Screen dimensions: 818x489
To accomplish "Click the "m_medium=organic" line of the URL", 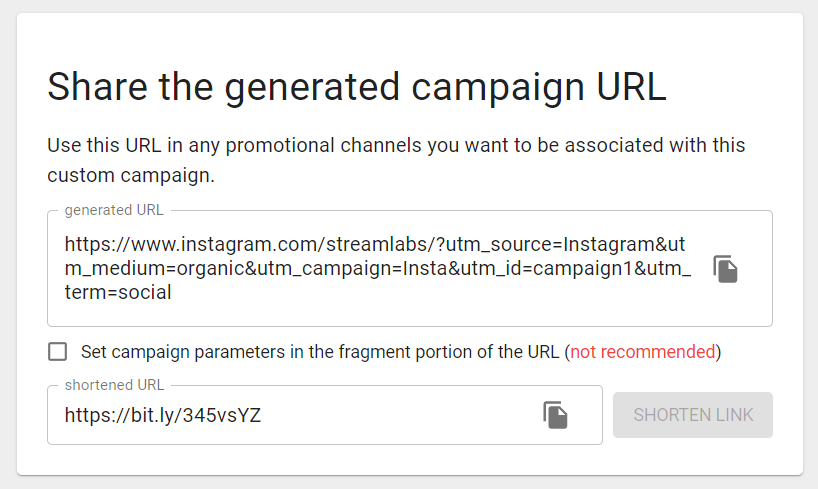I will pos(378,268).
